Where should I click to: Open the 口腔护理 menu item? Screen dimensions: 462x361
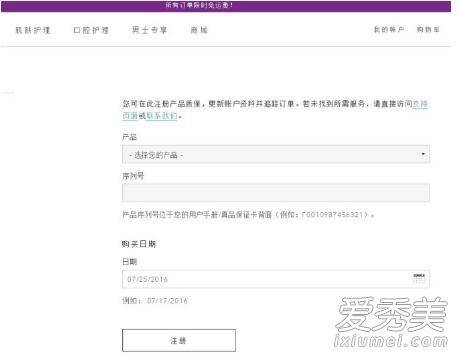click(x=91, y=30)
